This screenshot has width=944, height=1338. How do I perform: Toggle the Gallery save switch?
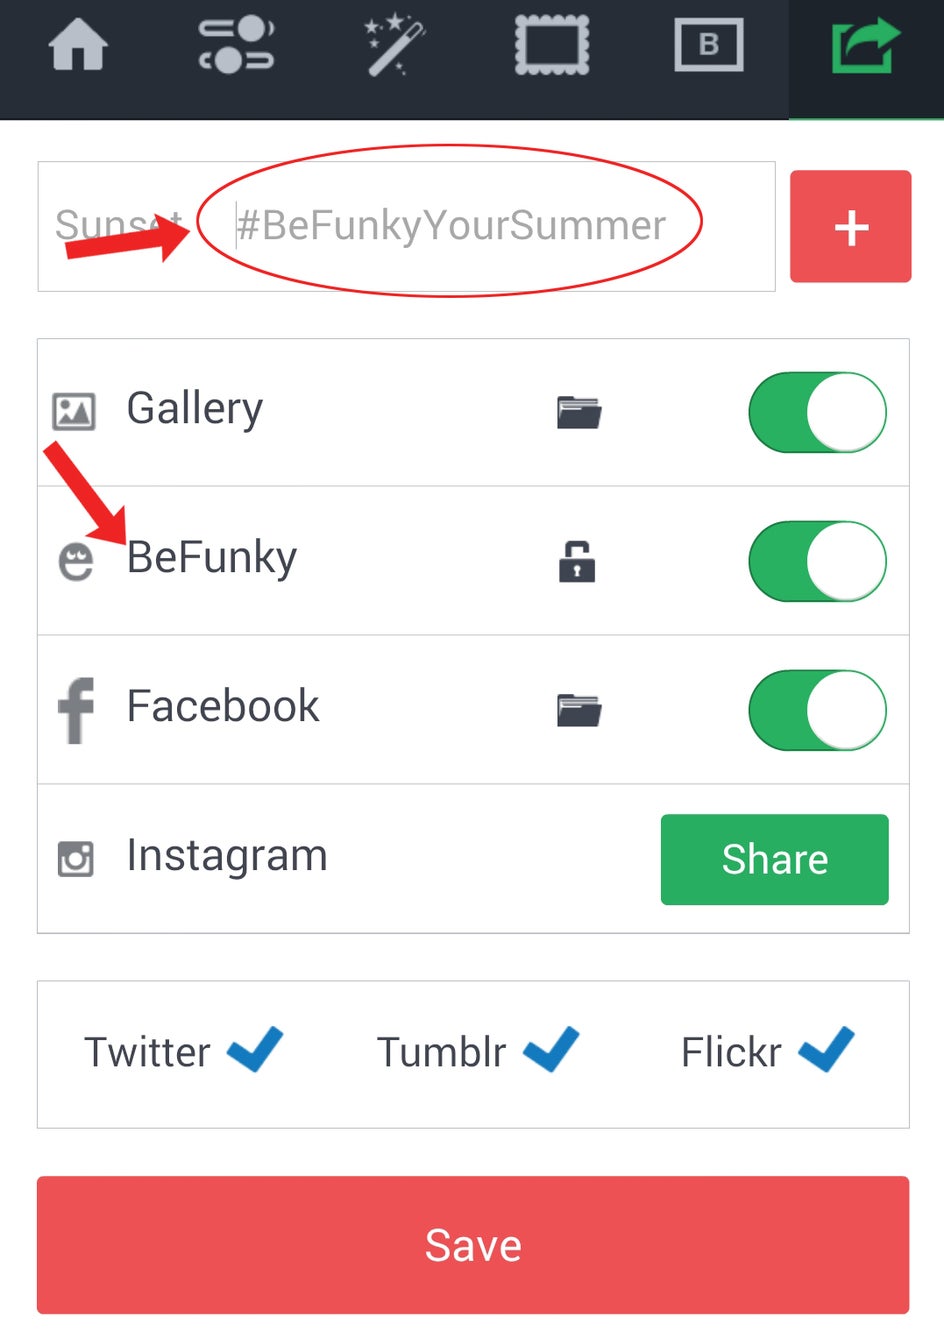pyautogui.click(x=817, y=412)
